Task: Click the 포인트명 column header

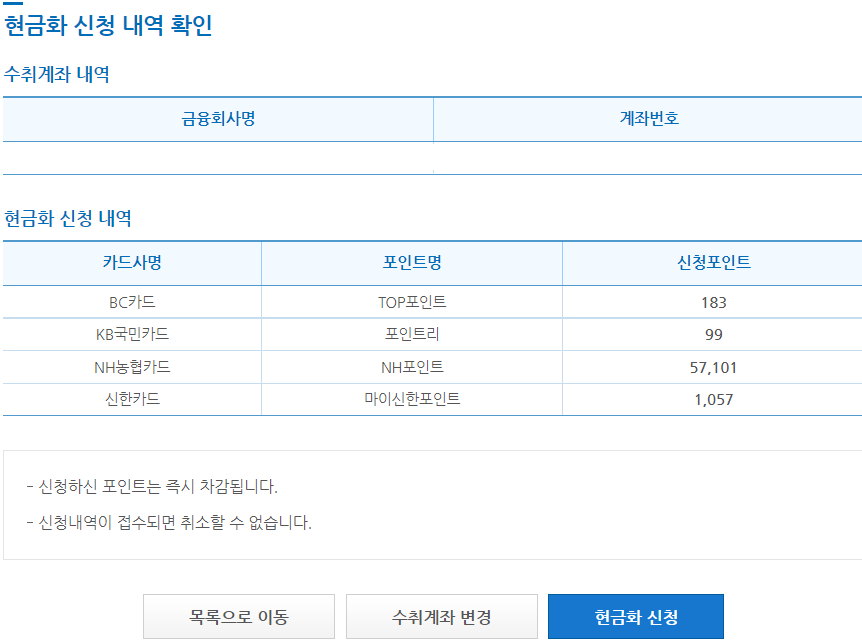Action: click(411, 263)
